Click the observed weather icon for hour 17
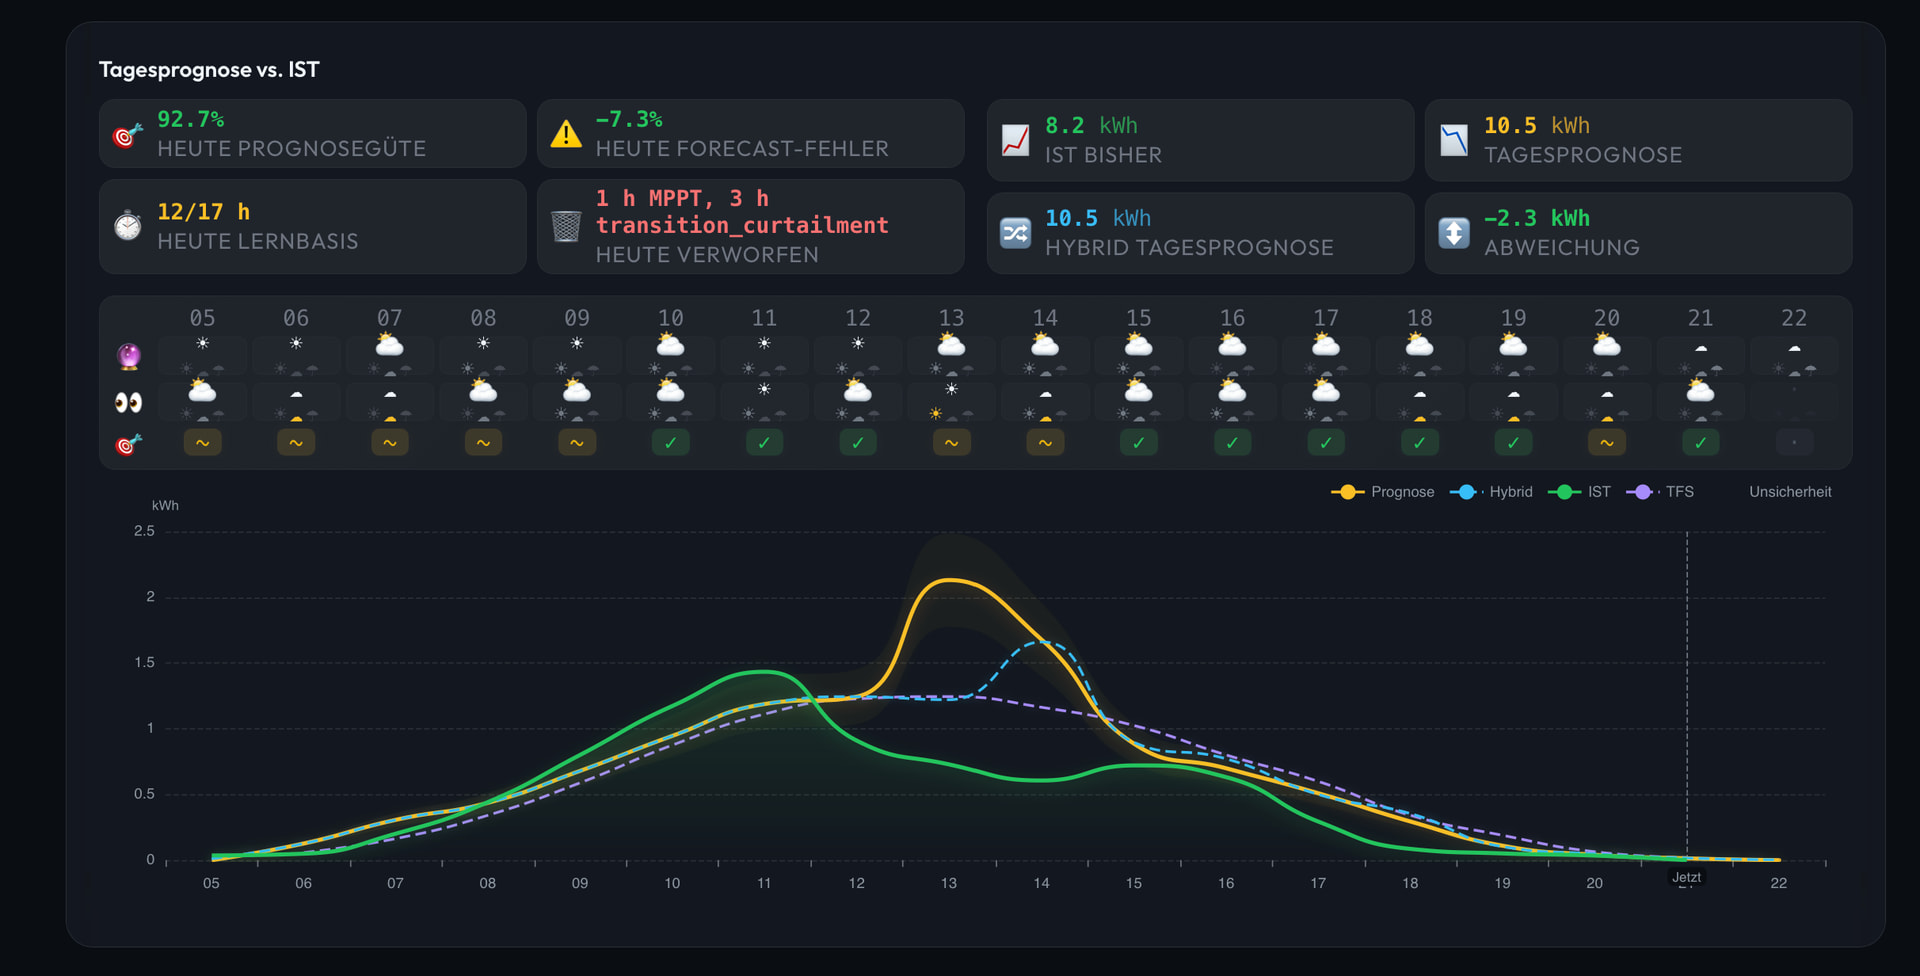The image size is (1920, 976). coord(1326,390)
